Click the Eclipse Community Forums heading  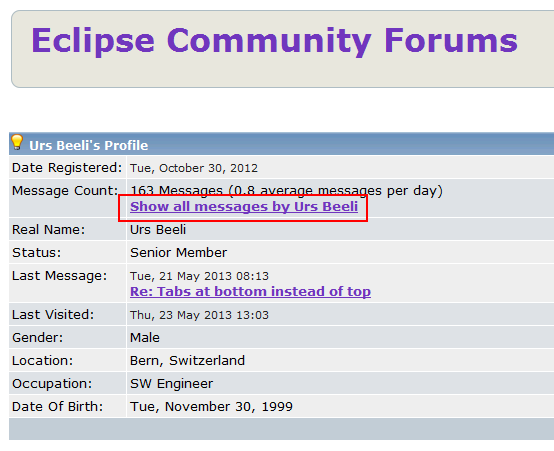tap(275, 41)
